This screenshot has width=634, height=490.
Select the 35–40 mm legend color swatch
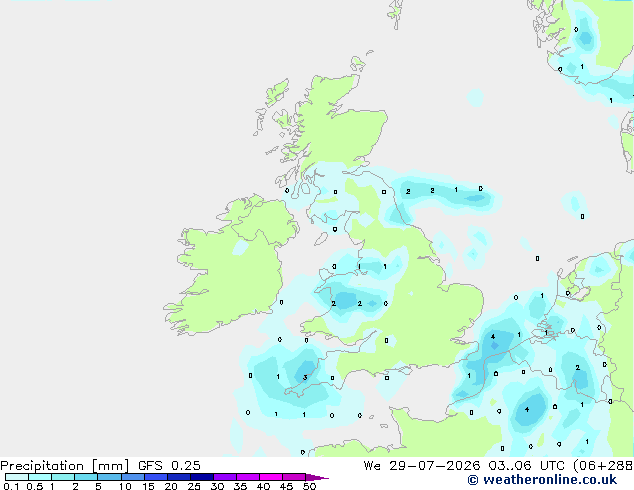(248, 477)
